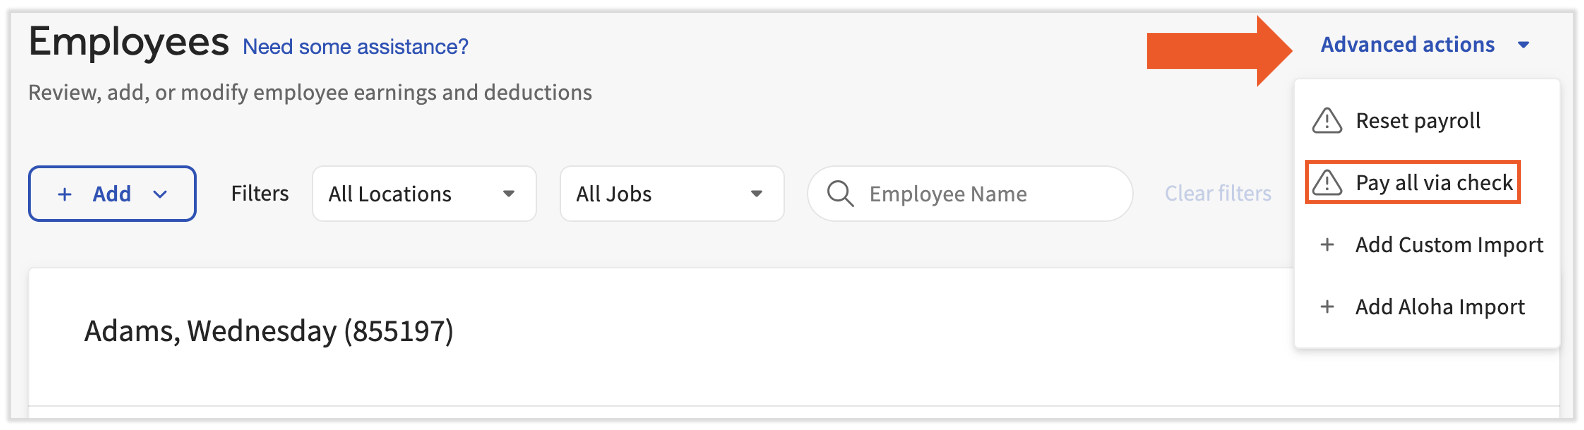Screen dimensions: 1584x430
Task: Choose Add Aloha Import menu entry
Action: pyautogui.click(x=1440, y=307)
